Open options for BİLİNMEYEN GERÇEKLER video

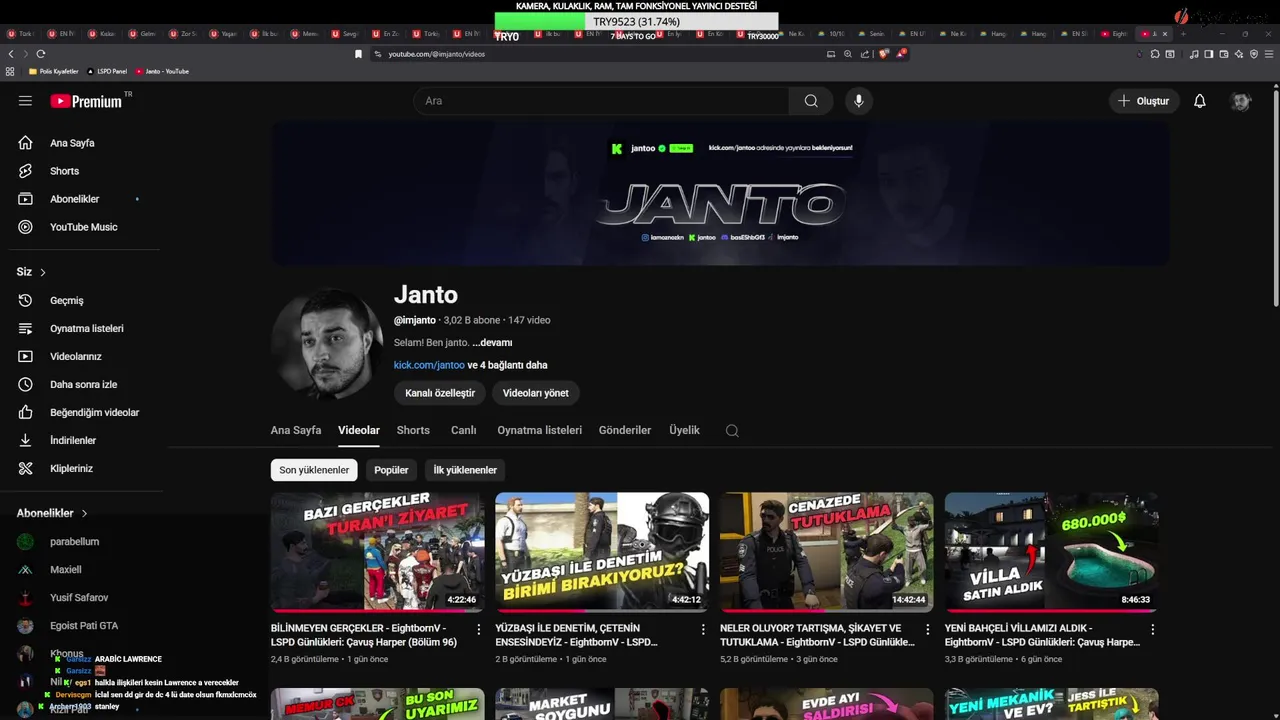[x=478, y=630]
